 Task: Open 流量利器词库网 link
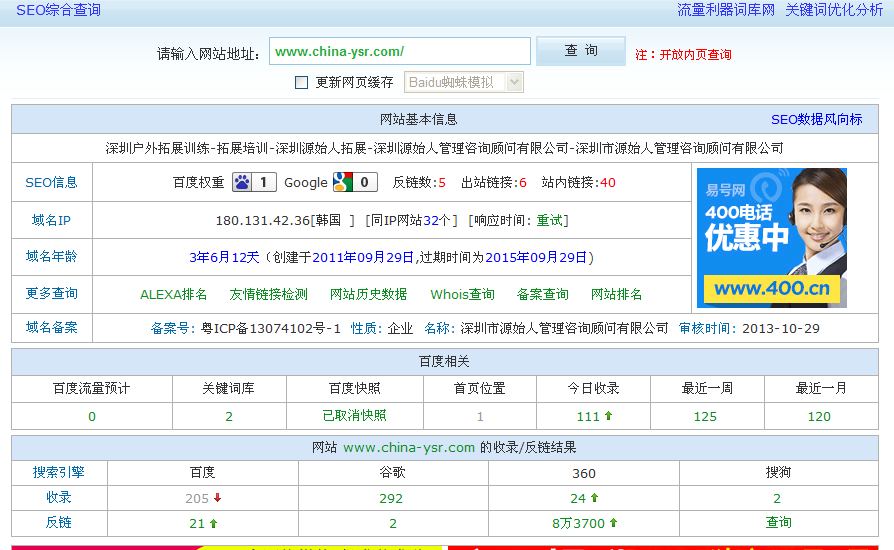click(726, 10)
